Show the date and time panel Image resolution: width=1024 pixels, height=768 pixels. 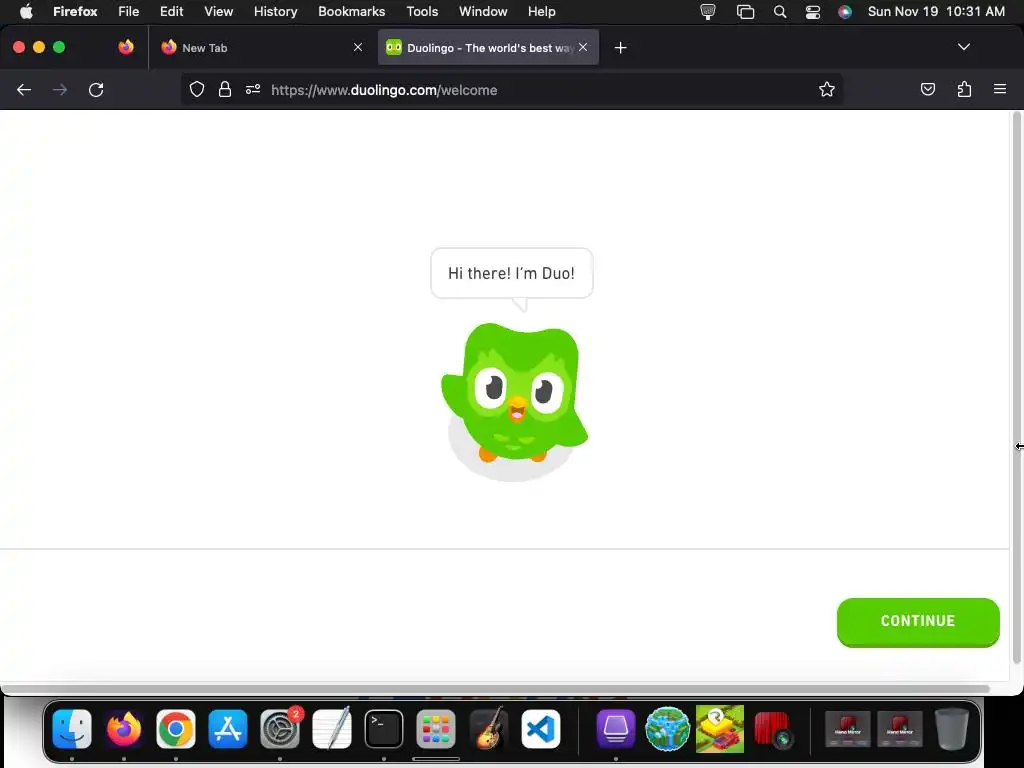[x=936, y=12]
